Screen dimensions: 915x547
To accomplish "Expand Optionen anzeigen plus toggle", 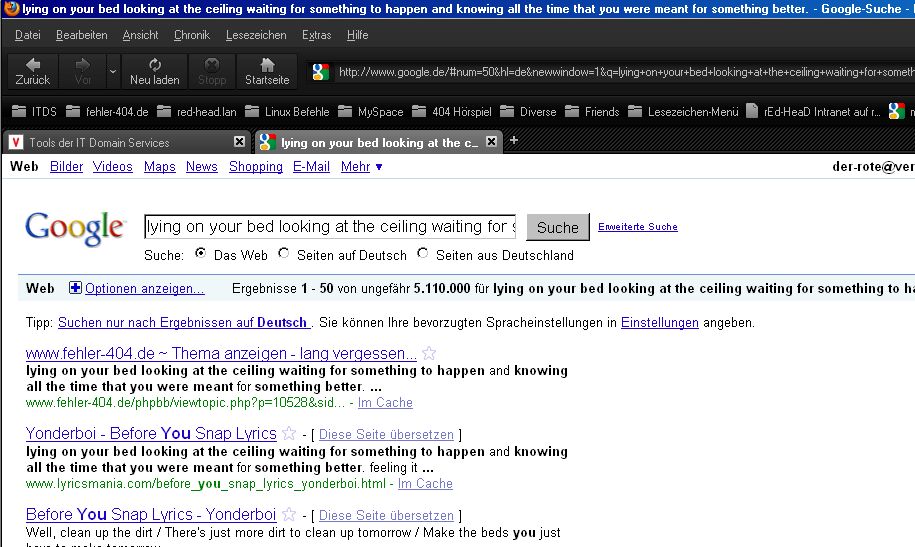I will 75,289.
